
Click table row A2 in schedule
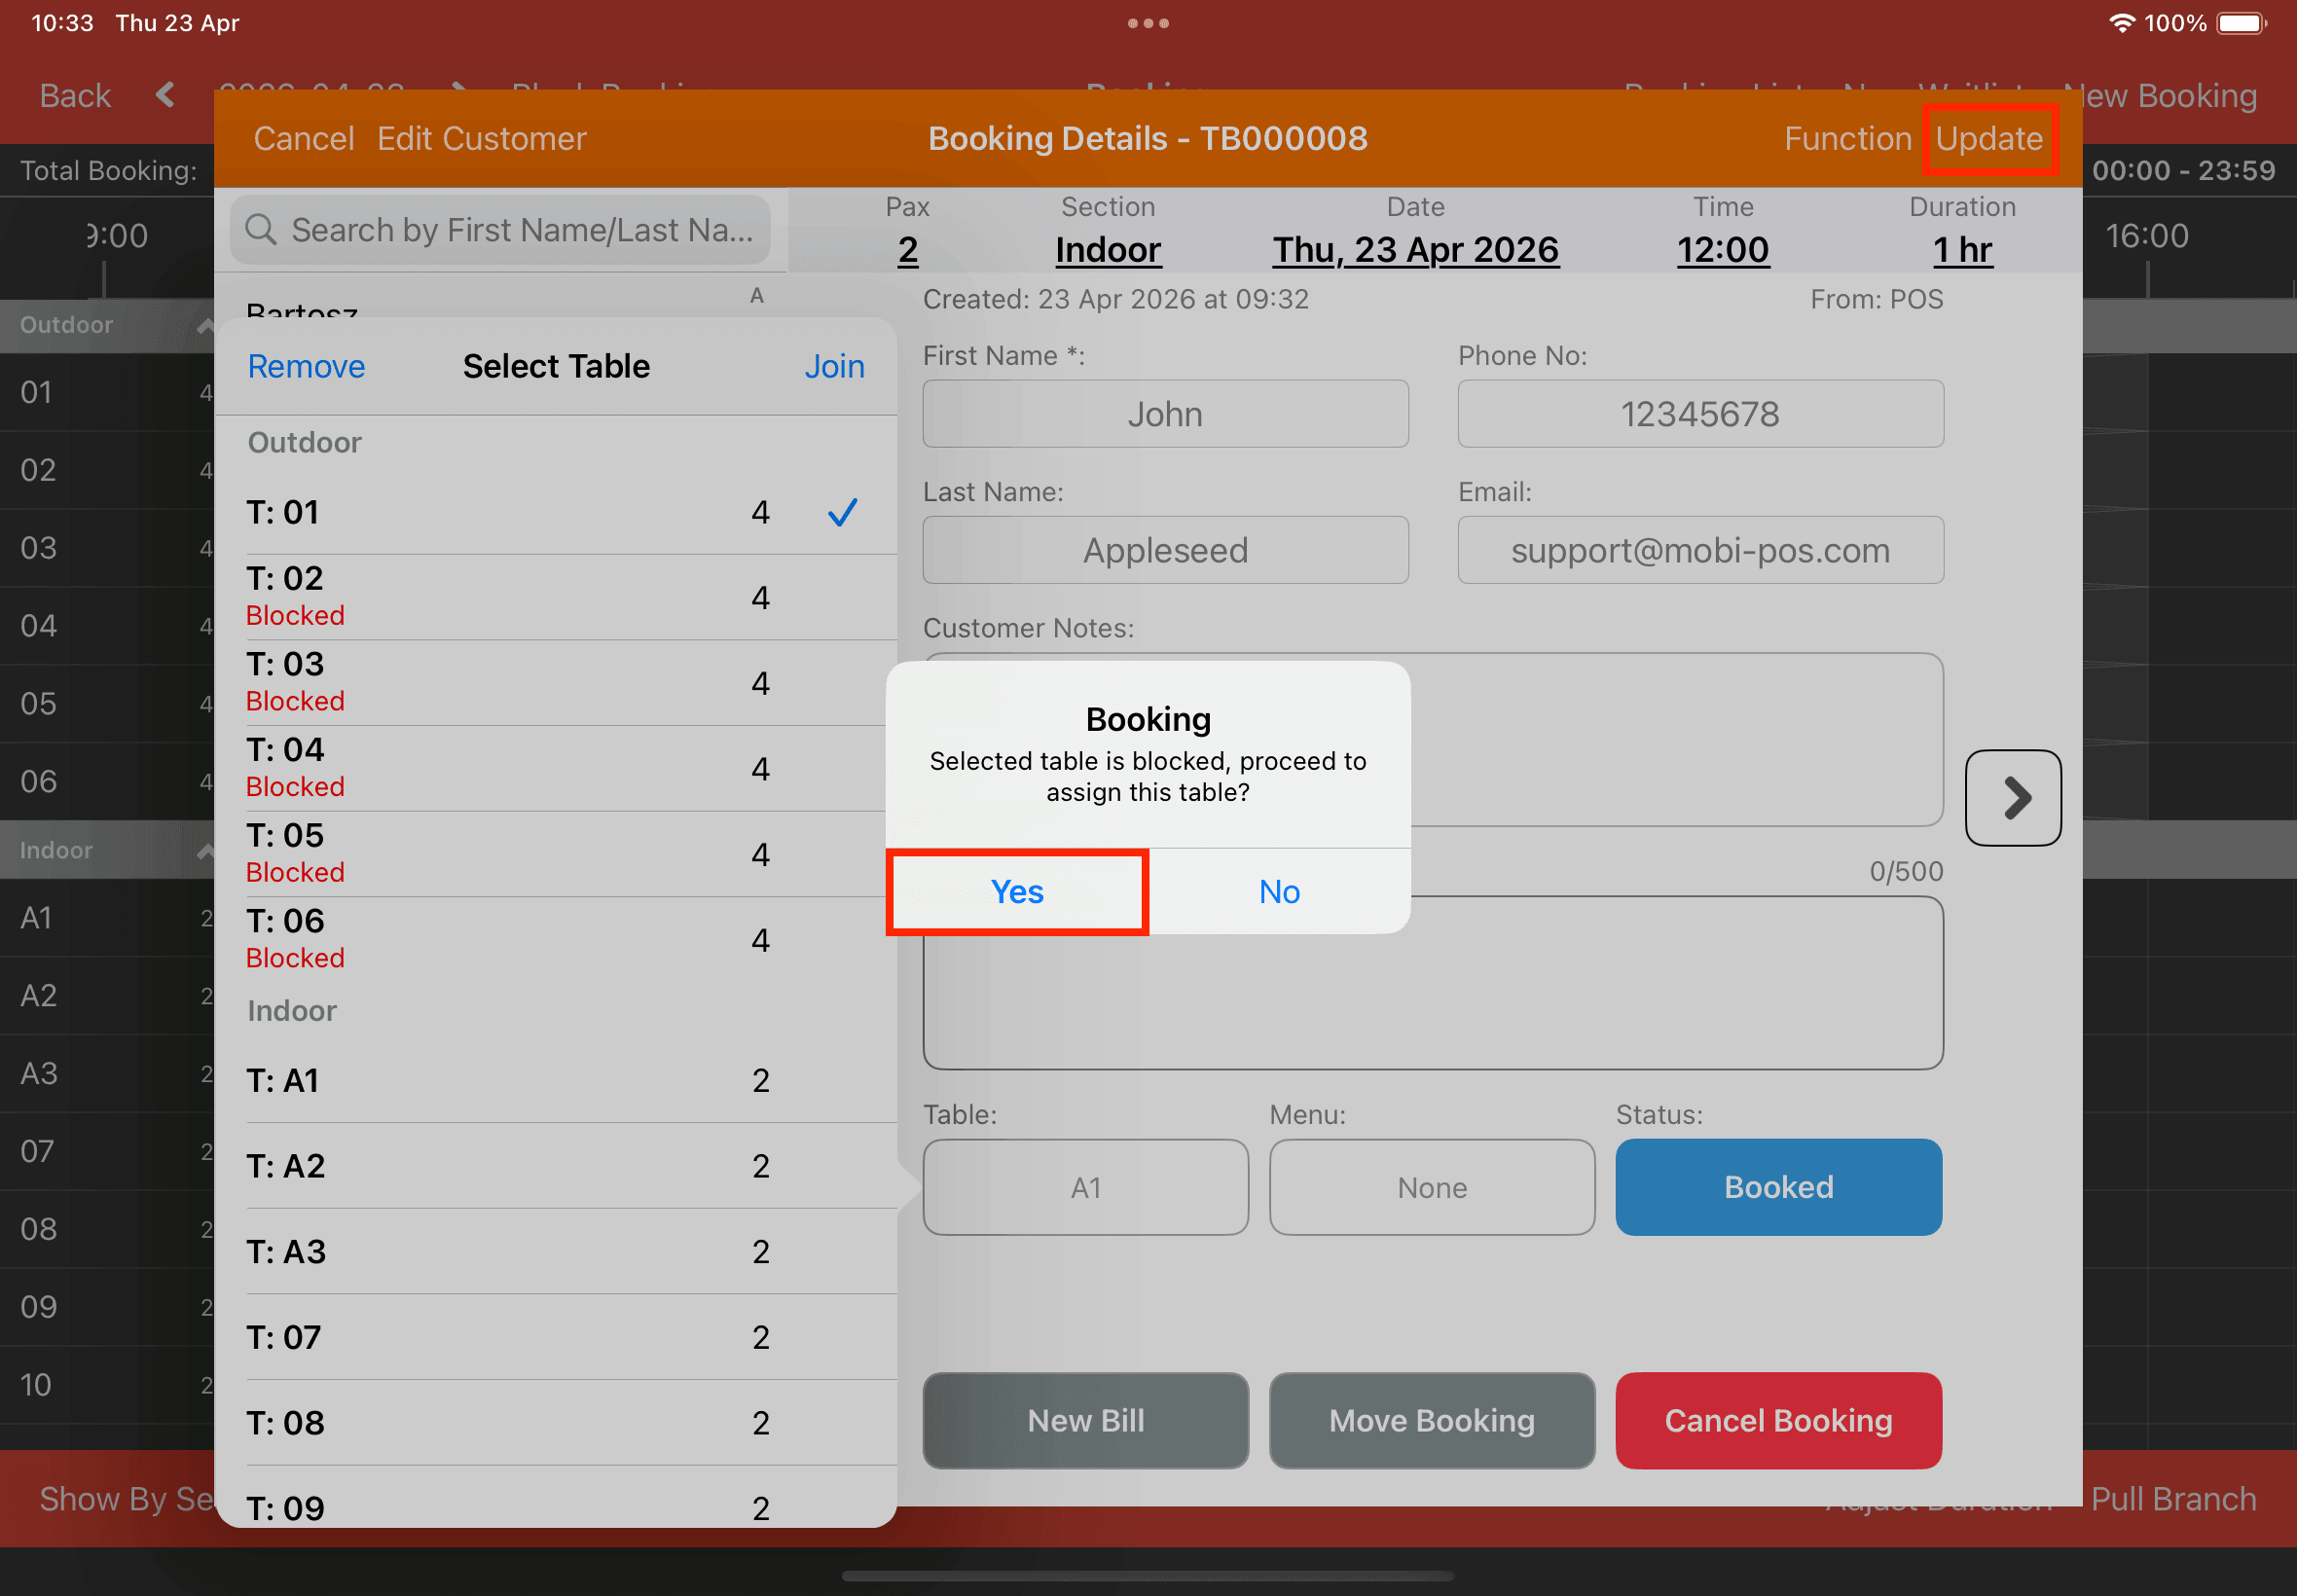(107, 995)
